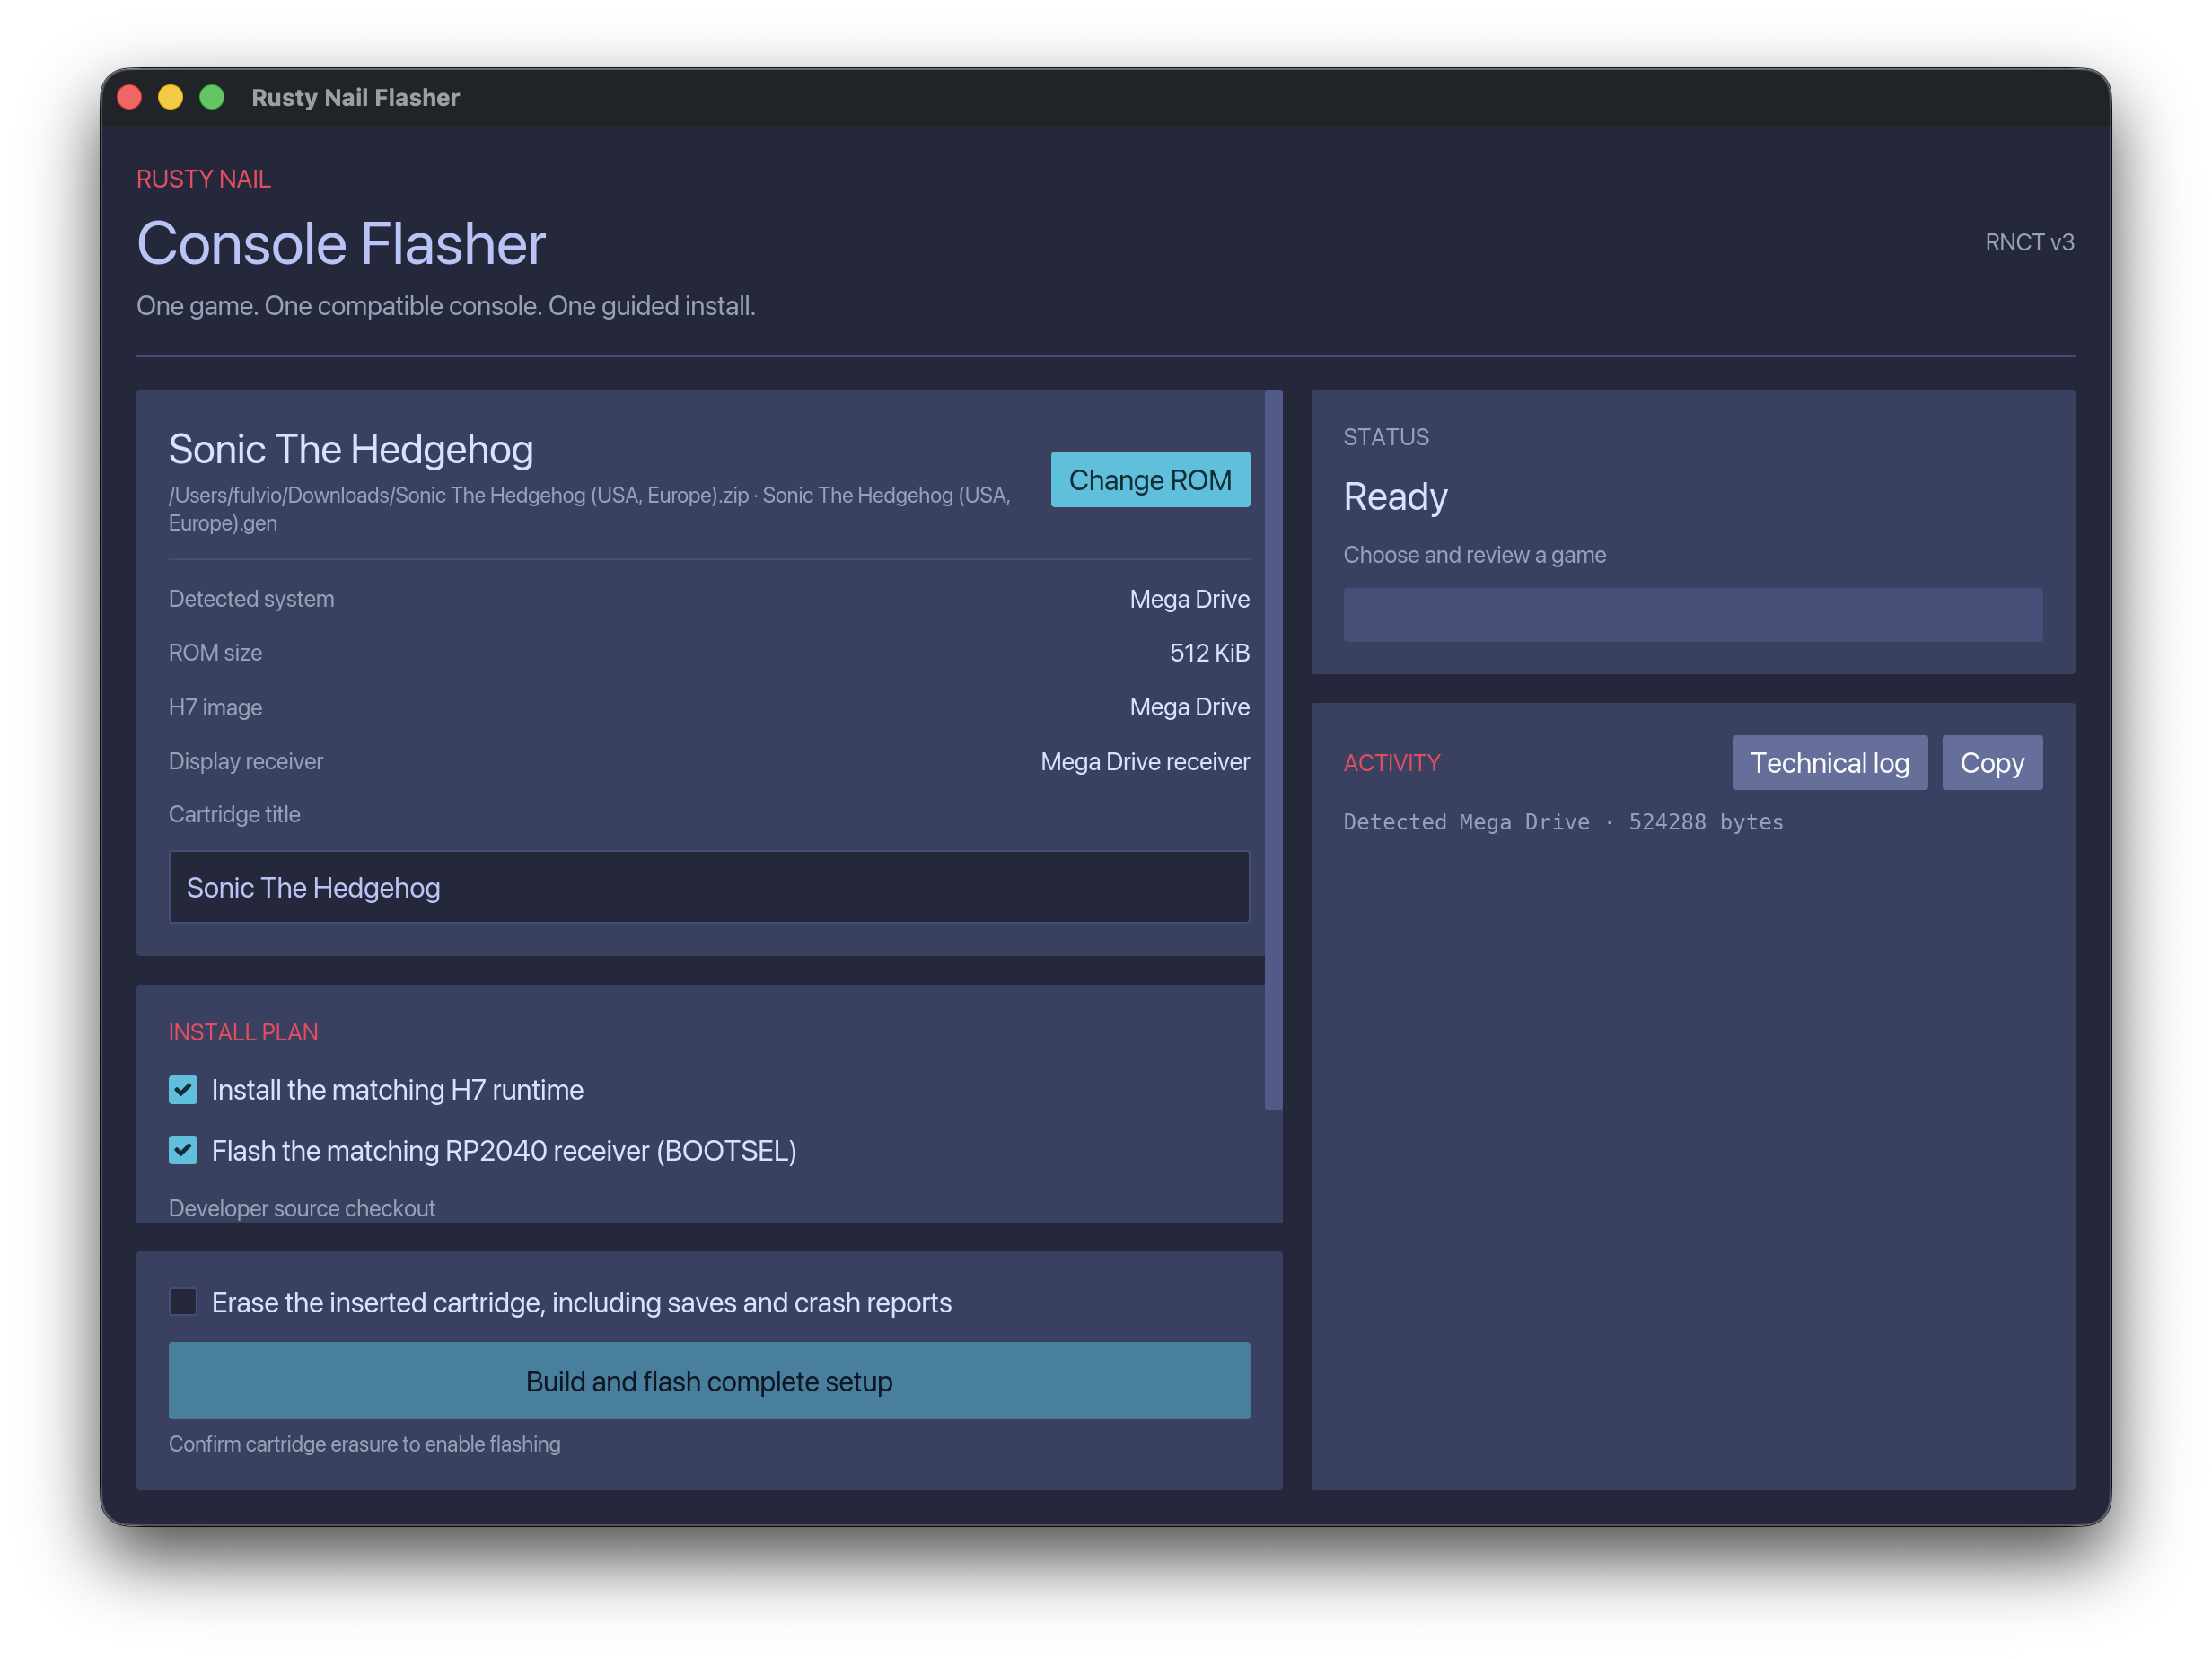Click the 'Mega Drive' H7 image value
This screenshot has height=1659, width=2212.
coord(1190,707)
